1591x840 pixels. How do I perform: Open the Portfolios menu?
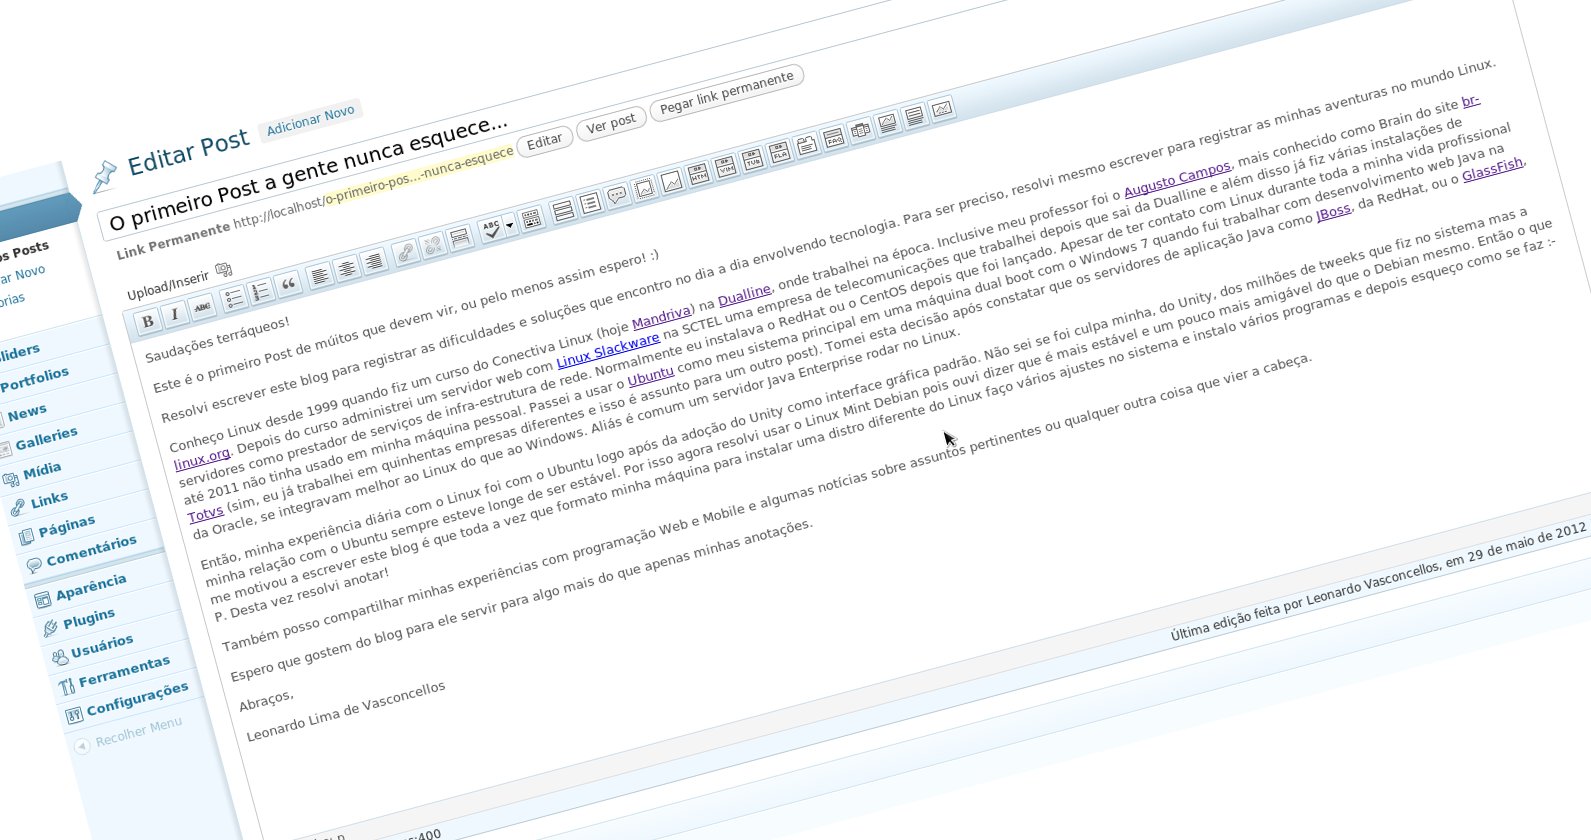[x=35, y=381]
